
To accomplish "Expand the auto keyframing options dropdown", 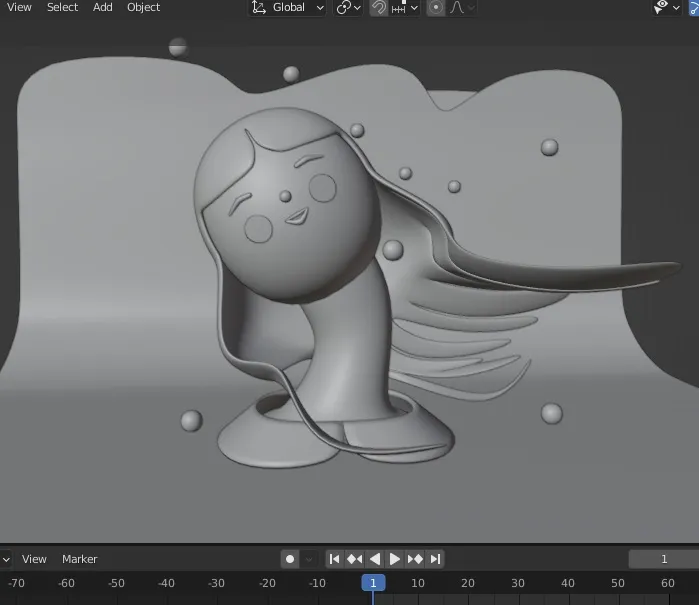I will coord(309,559).
